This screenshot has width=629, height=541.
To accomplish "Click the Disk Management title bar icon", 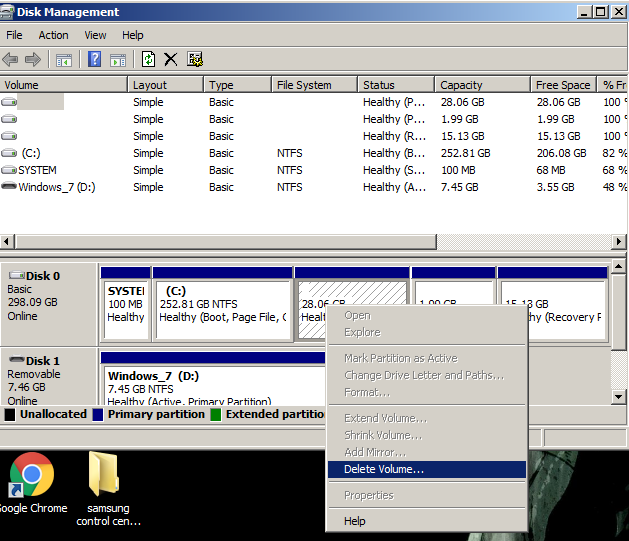I will (6, 12).
